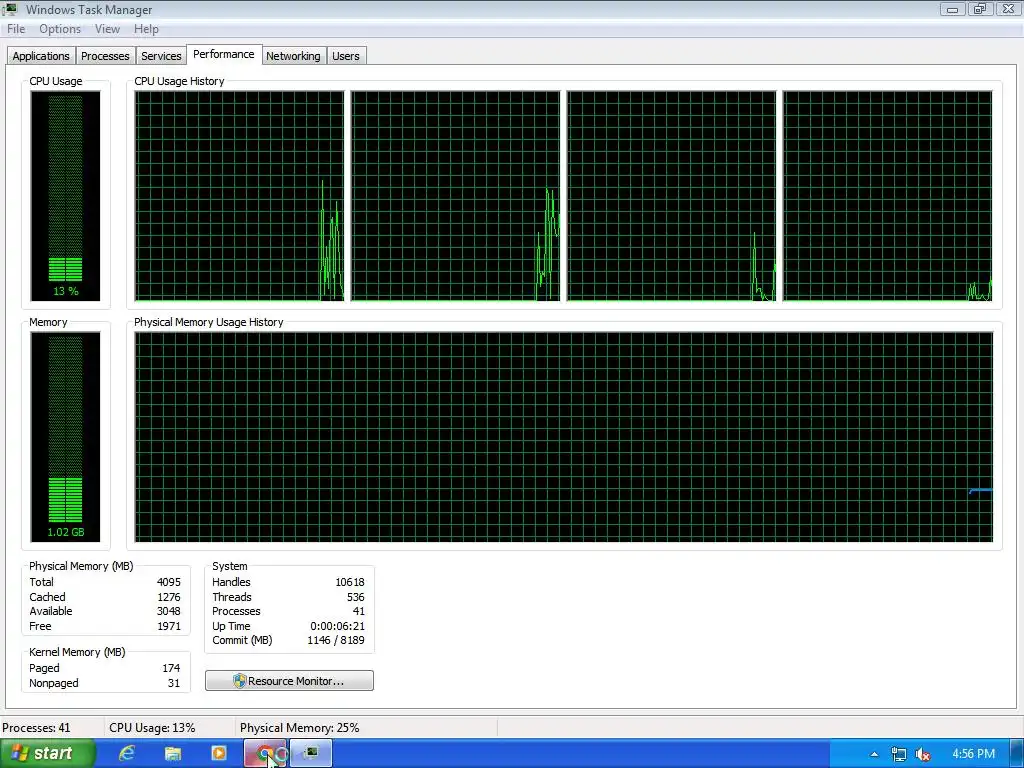This screenshot has width=1024, height=768.
Task: Open the Windows start menu
Action: pyautogui.click(x=47, y=753)
